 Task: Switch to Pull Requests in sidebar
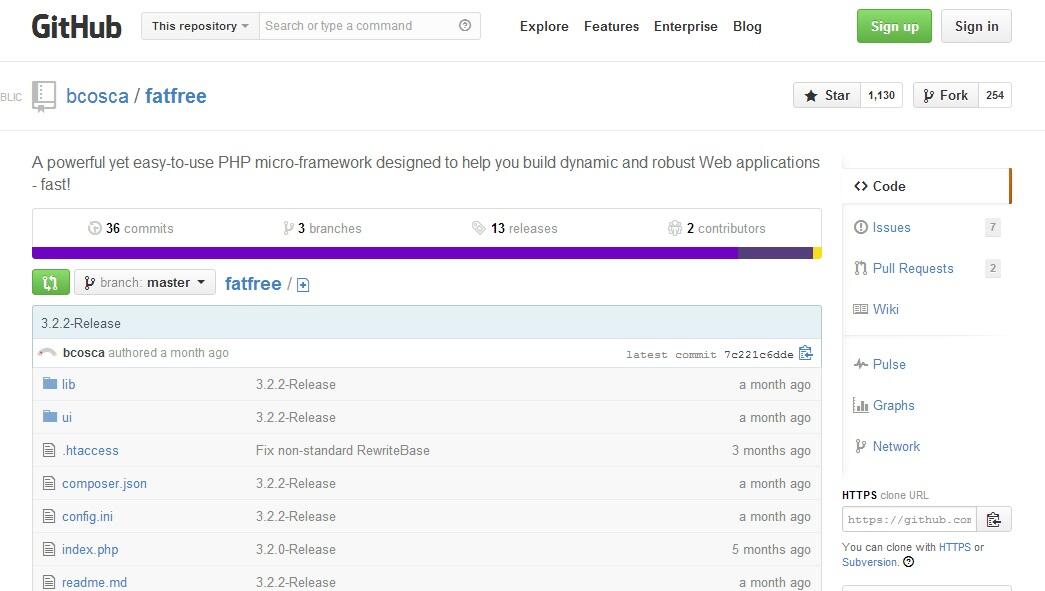(912, 268)
